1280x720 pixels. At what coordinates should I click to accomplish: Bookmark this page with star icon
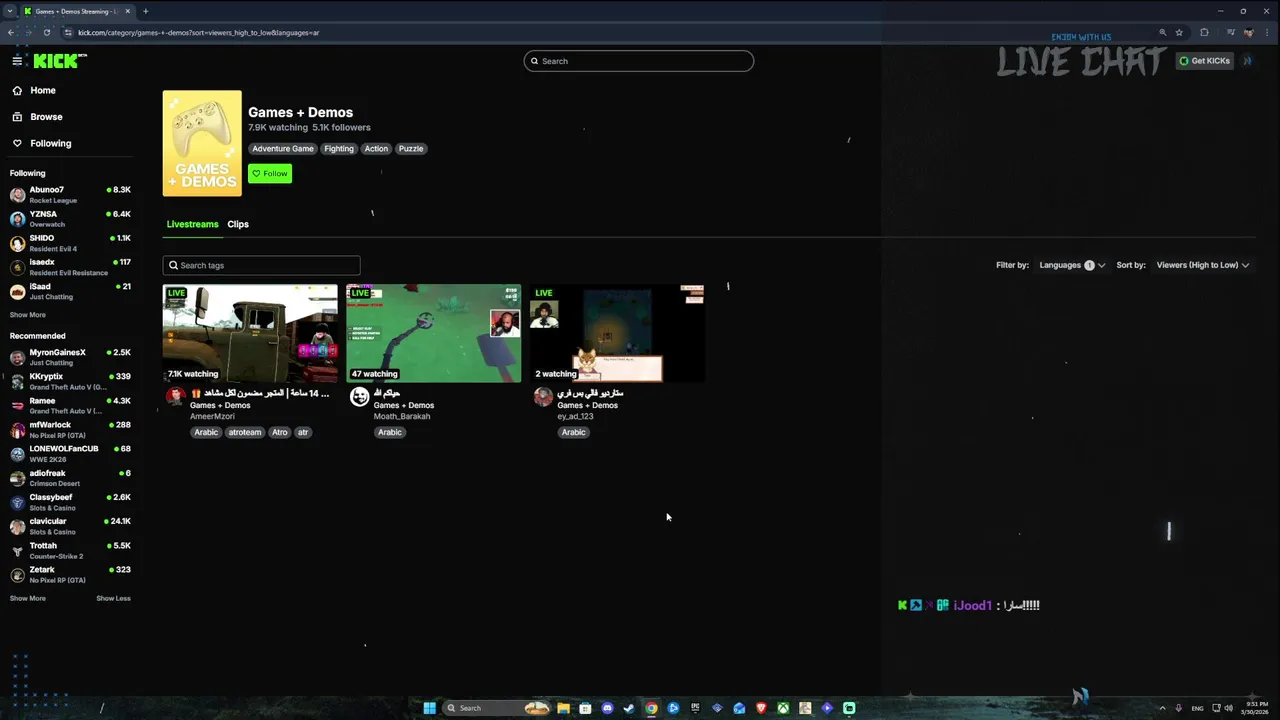[1179, 32]
